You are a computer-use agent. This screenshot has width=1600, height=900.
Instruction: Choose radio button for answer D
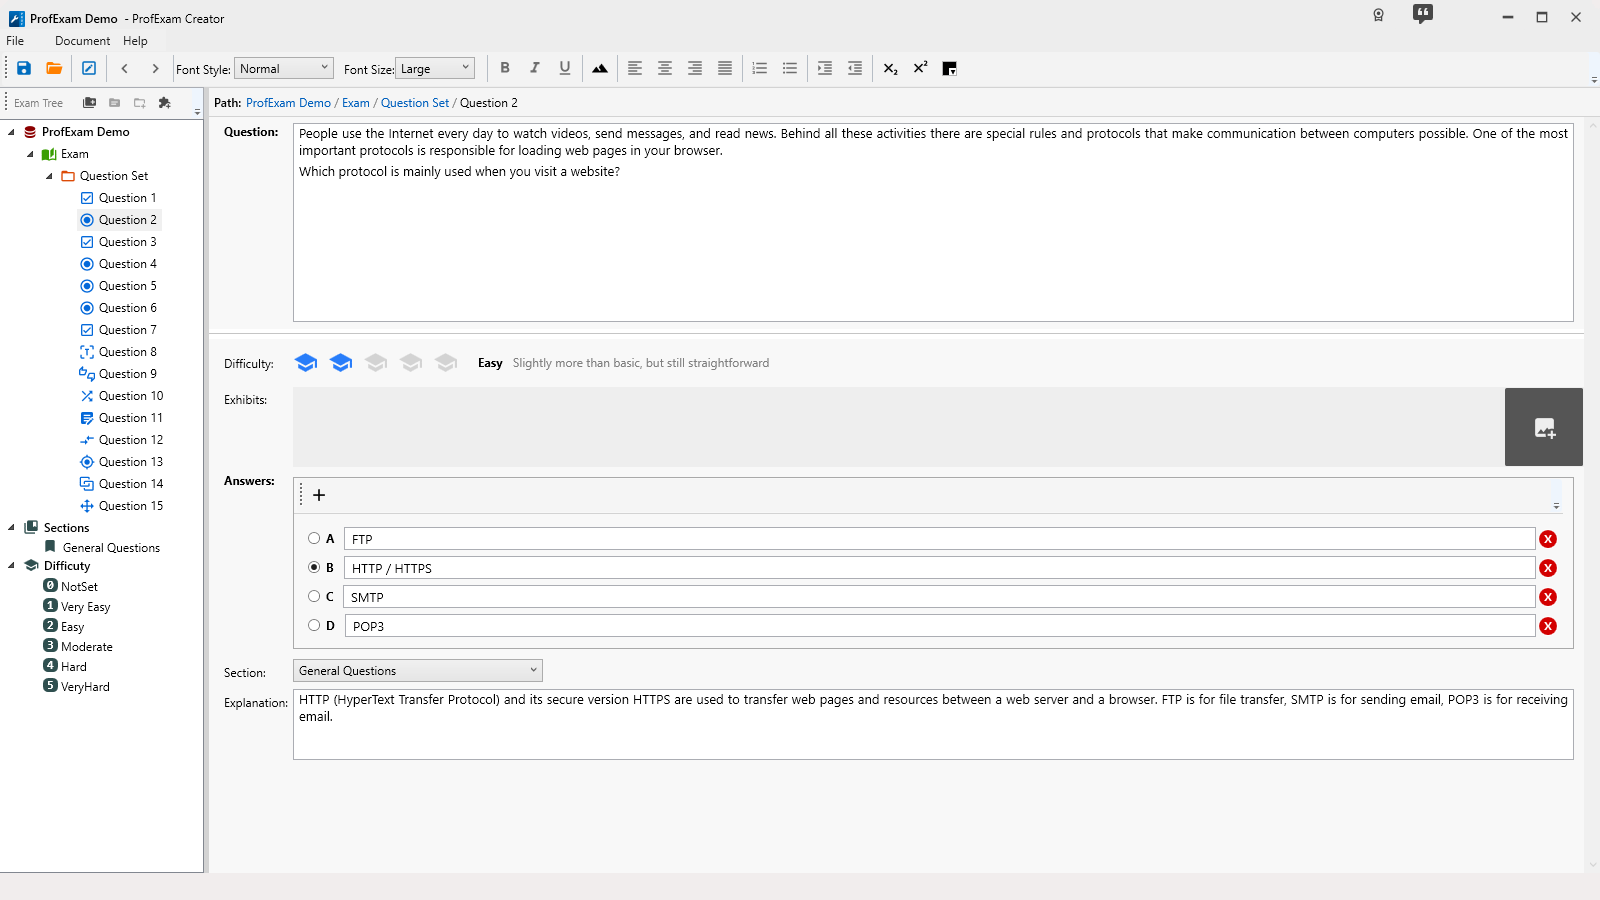[x=314, y=625]
